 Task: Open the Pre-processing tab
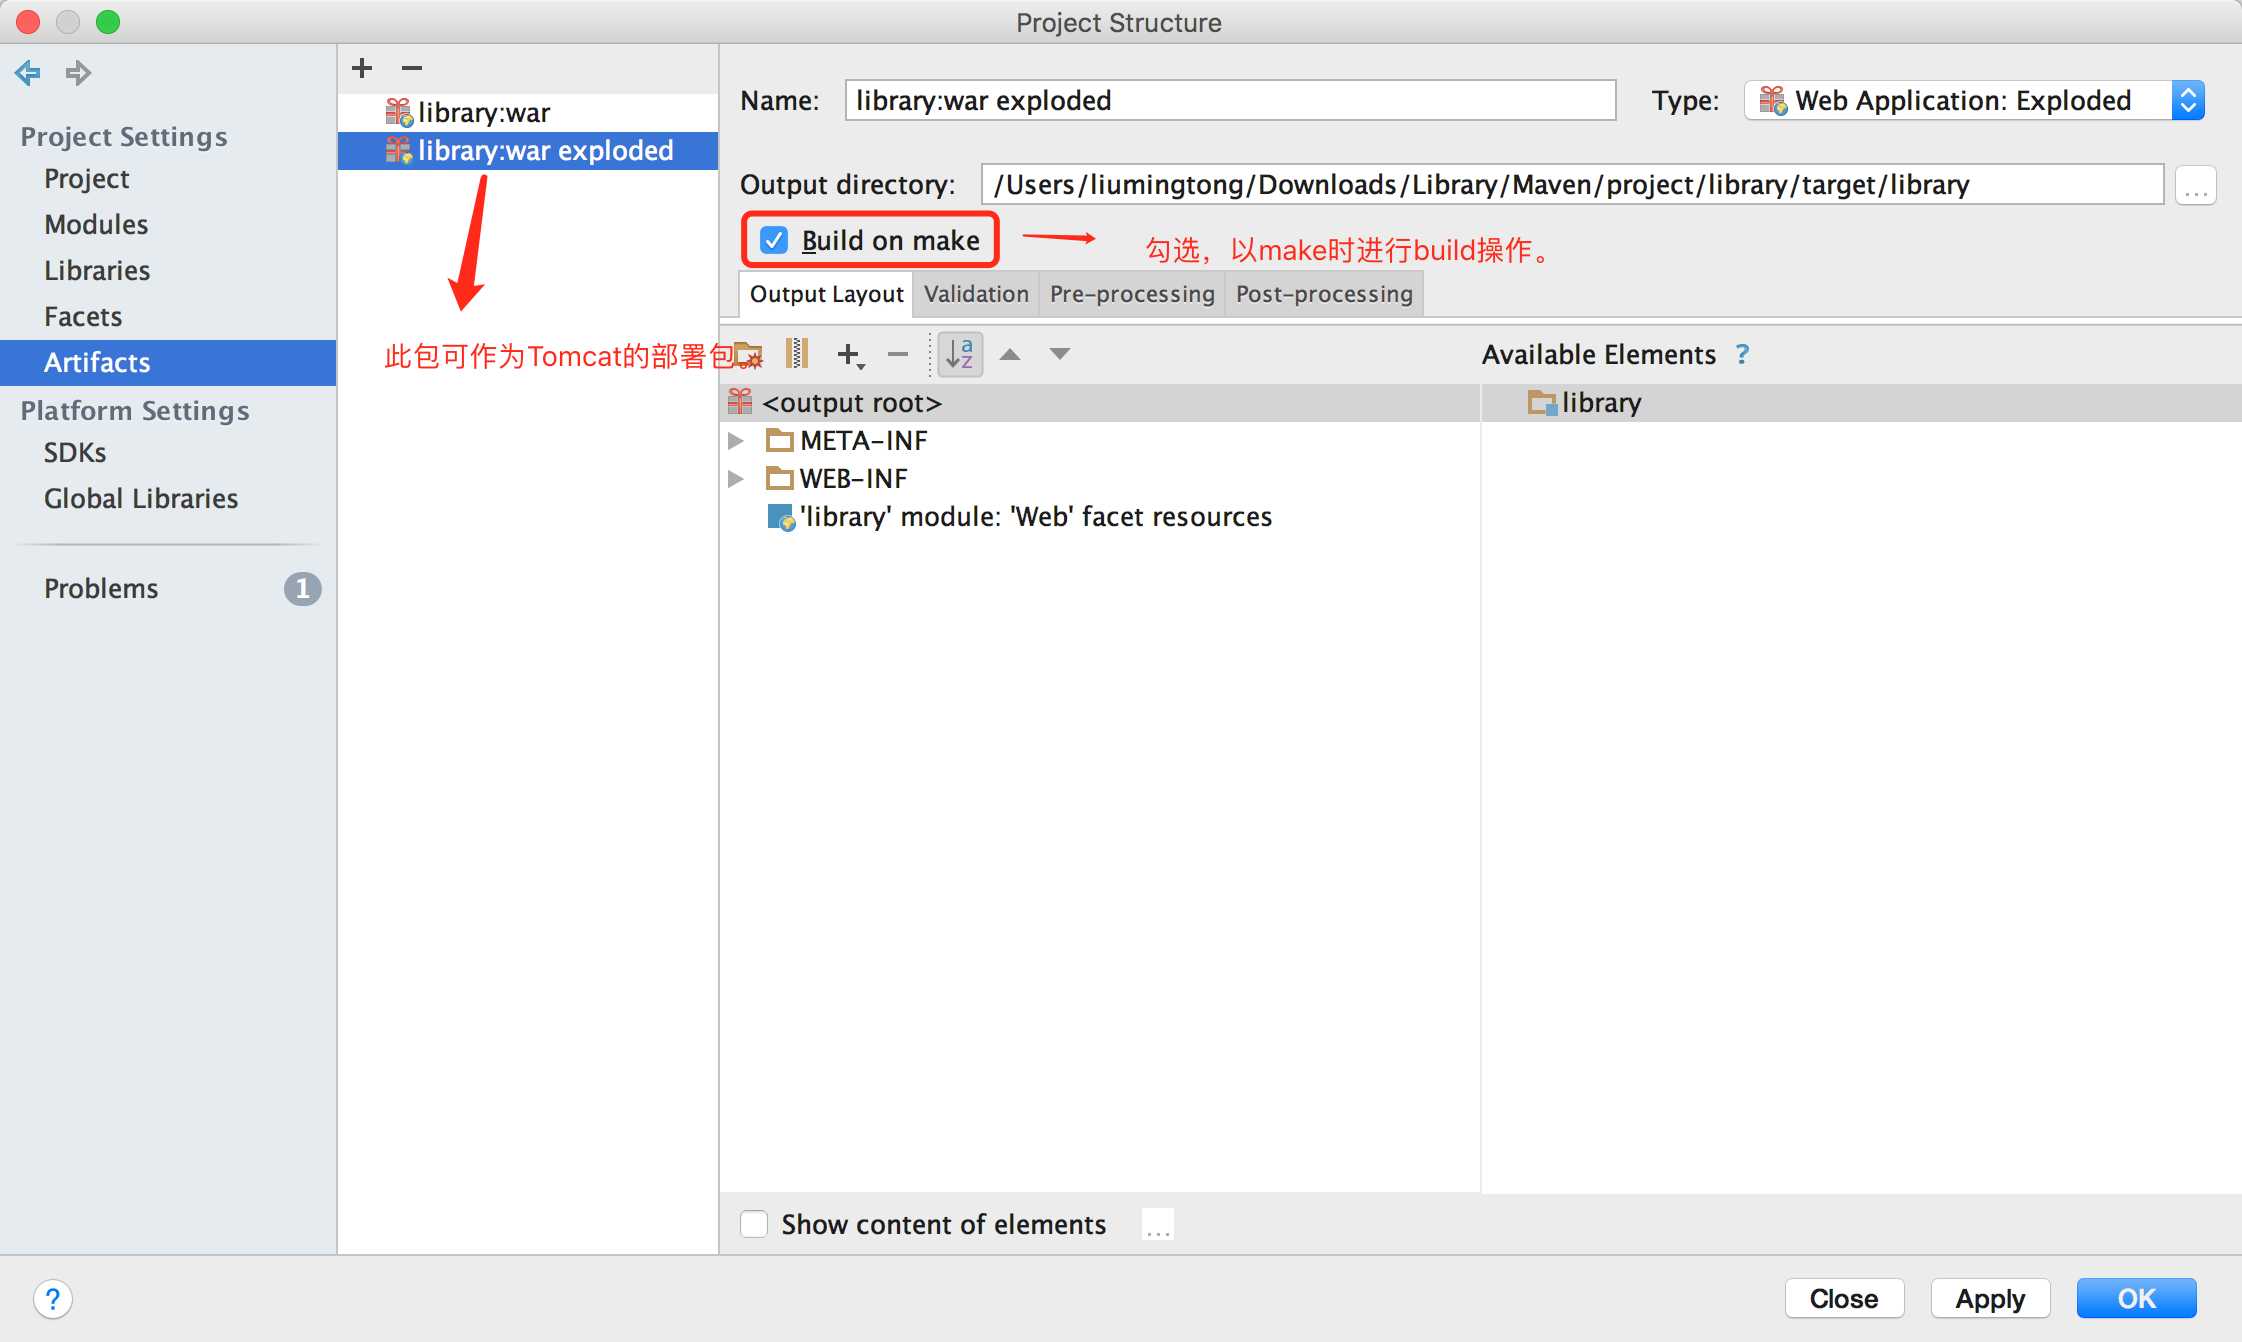(1132, 294)
